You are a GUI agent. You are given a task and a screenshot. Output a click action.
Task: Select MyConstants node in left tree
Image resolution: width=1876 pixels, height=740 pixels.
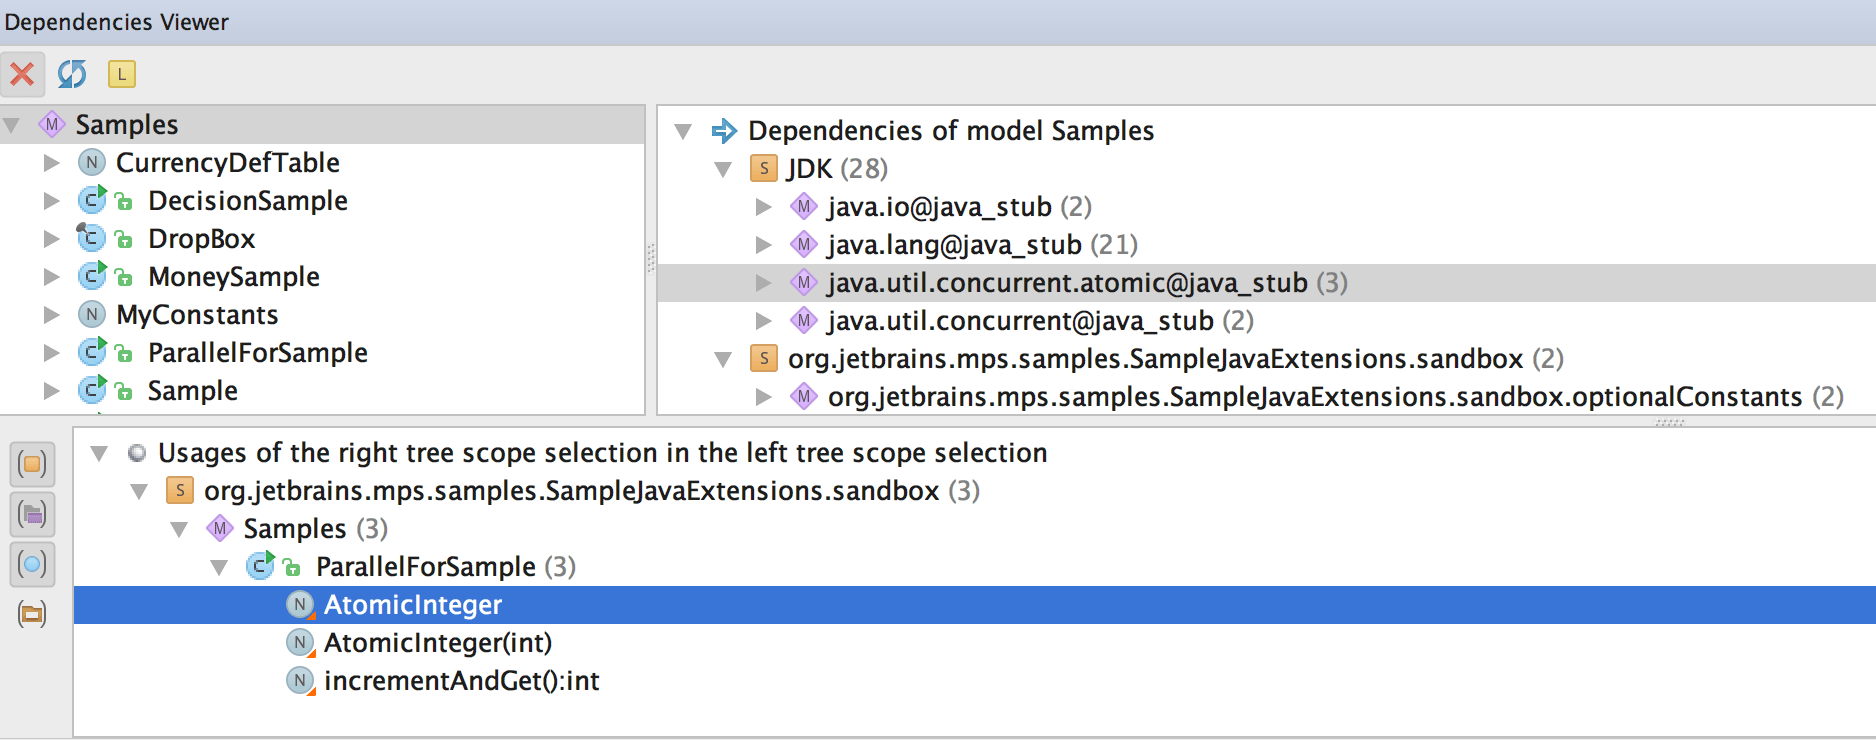pos(197,315)
